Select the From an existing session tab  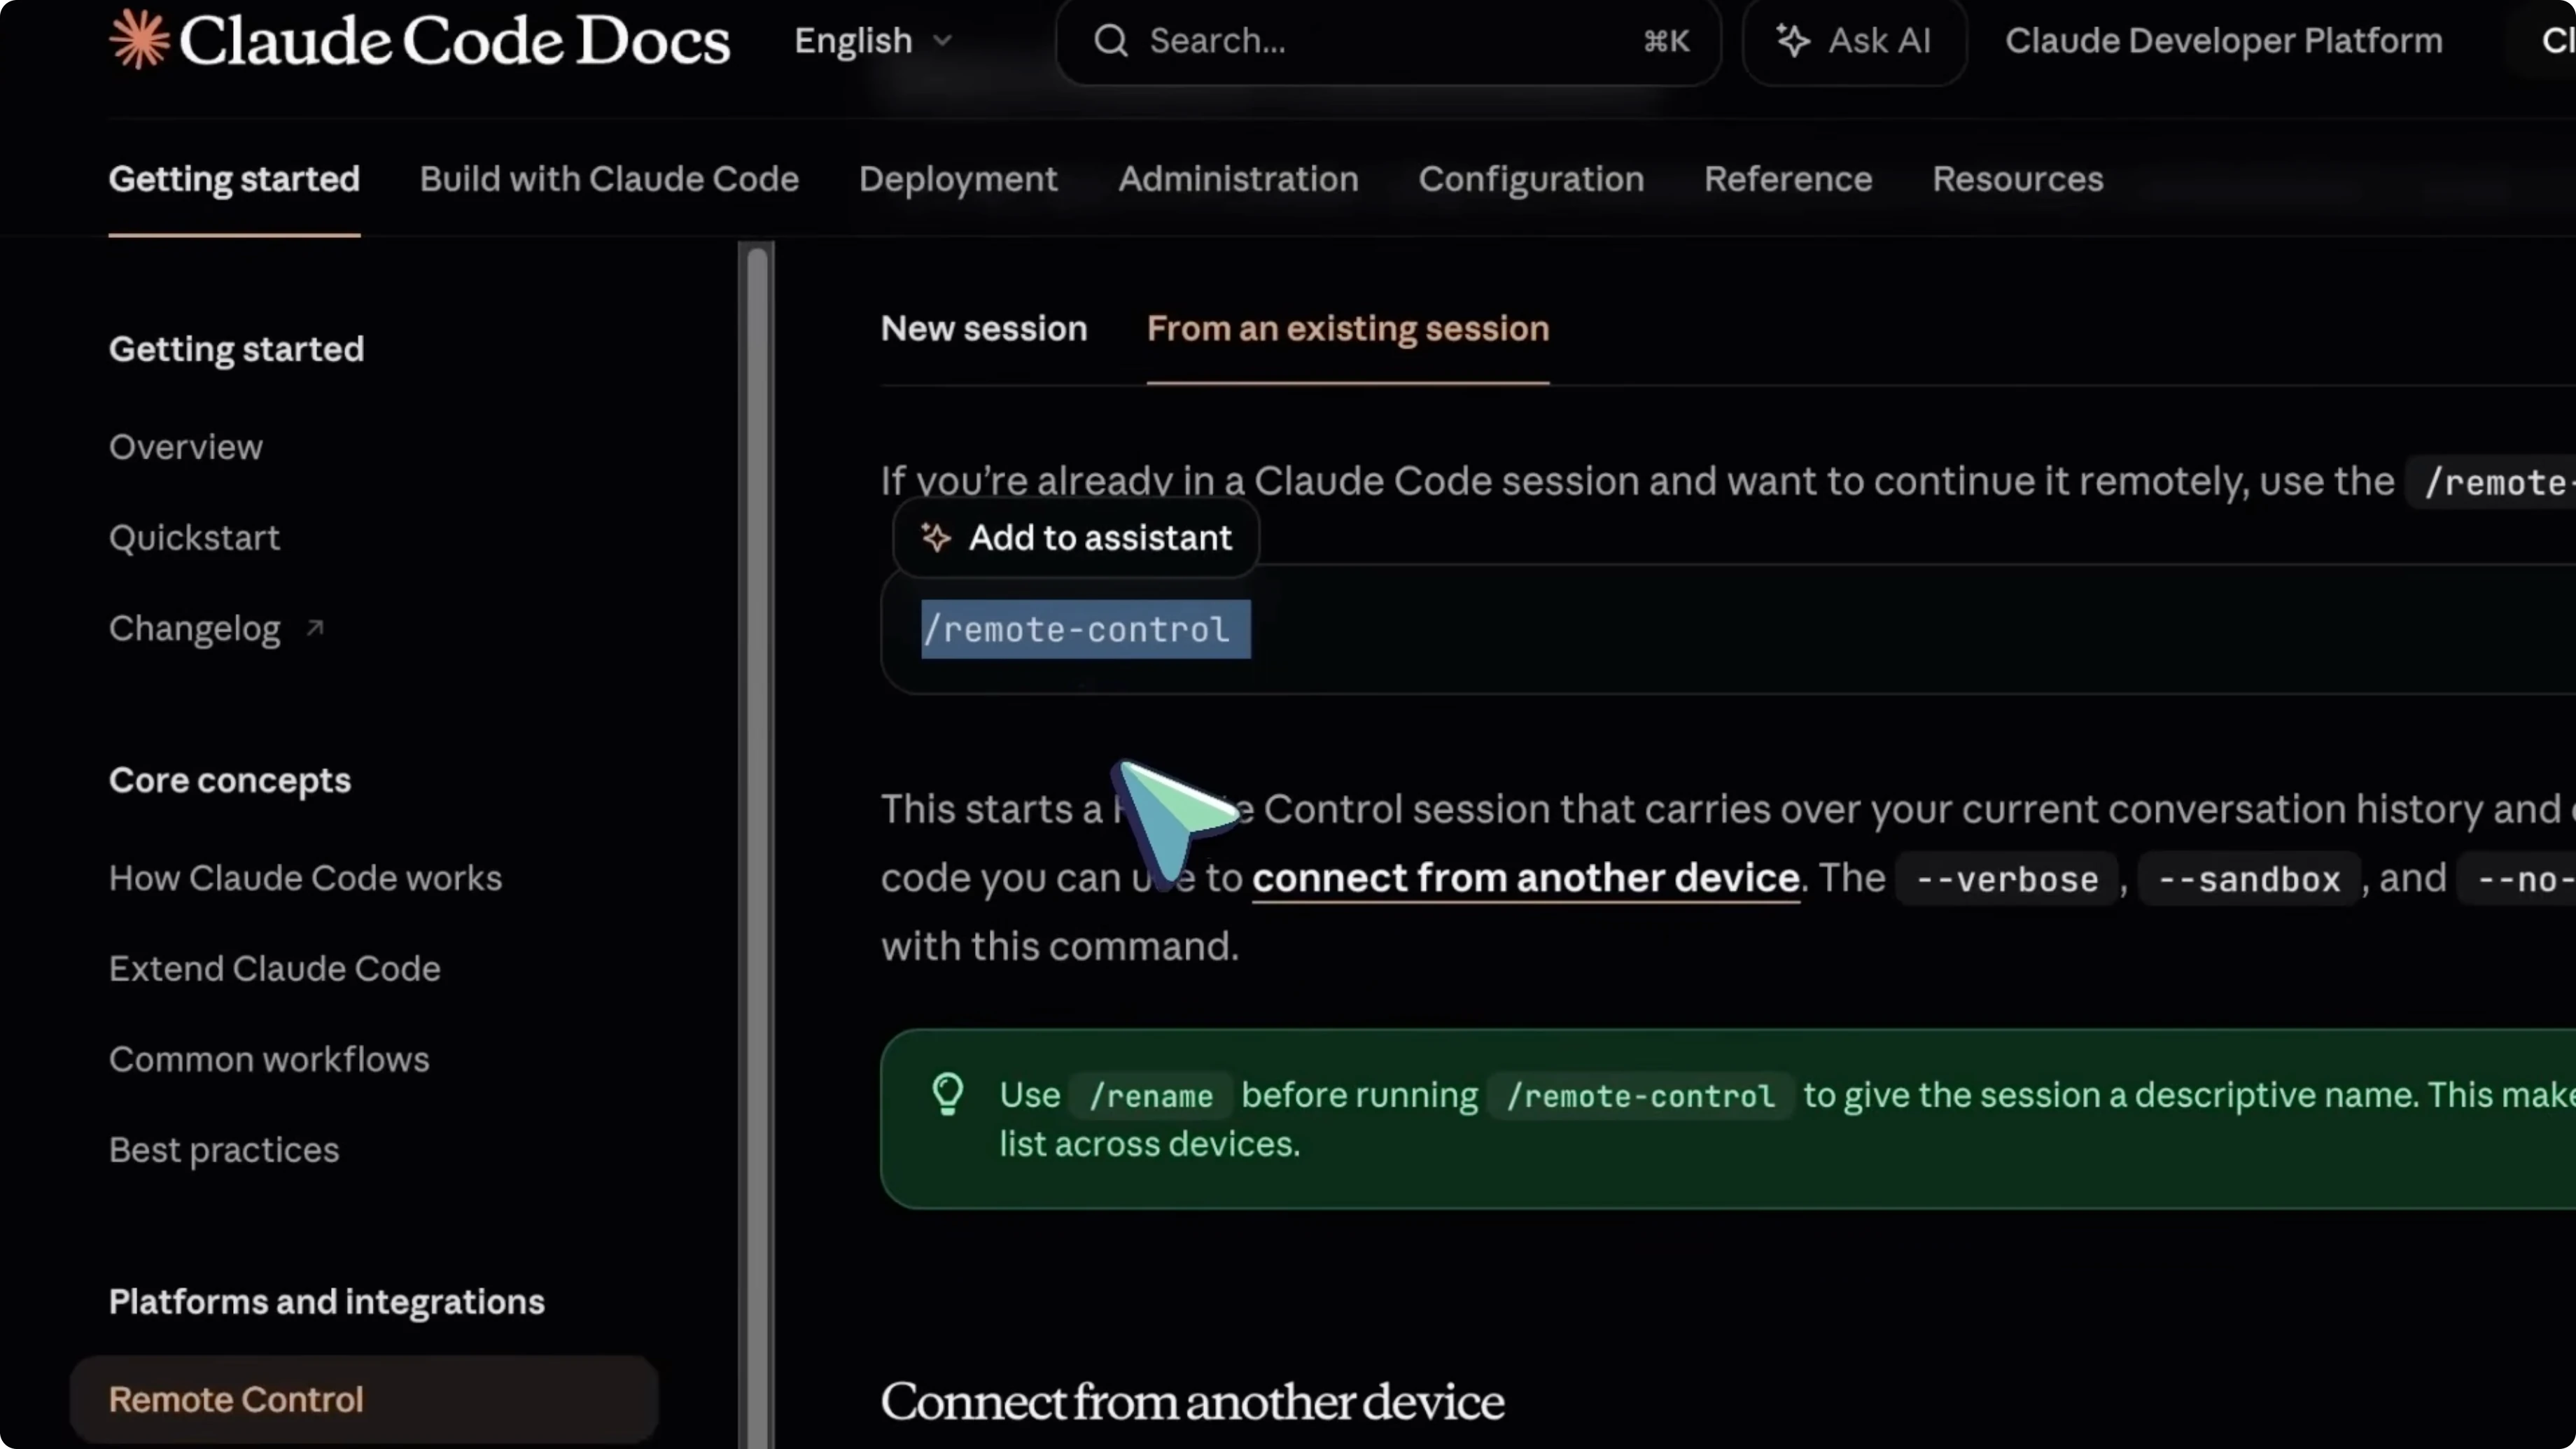[x=1347, y=328]
